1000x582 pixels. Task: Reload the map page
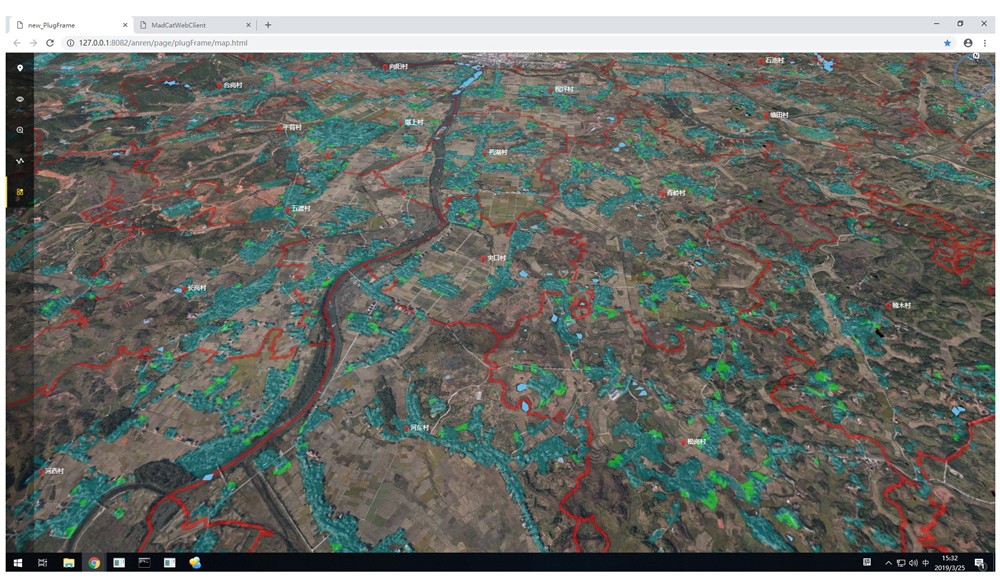tap(50, 43)
